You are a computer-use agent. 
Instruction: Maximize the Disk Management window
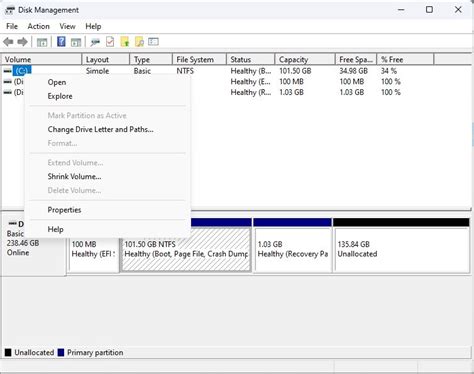pos(429,10)
